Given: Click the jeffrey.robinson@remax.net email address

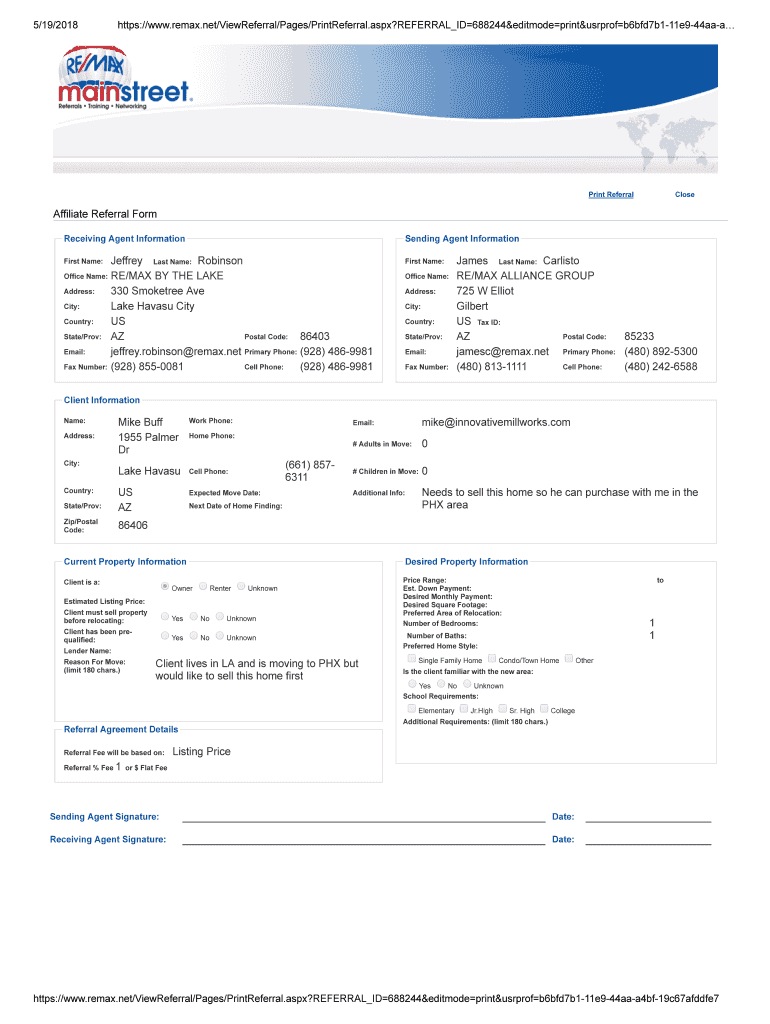Looking at the screenshot, I should [176, 352].
